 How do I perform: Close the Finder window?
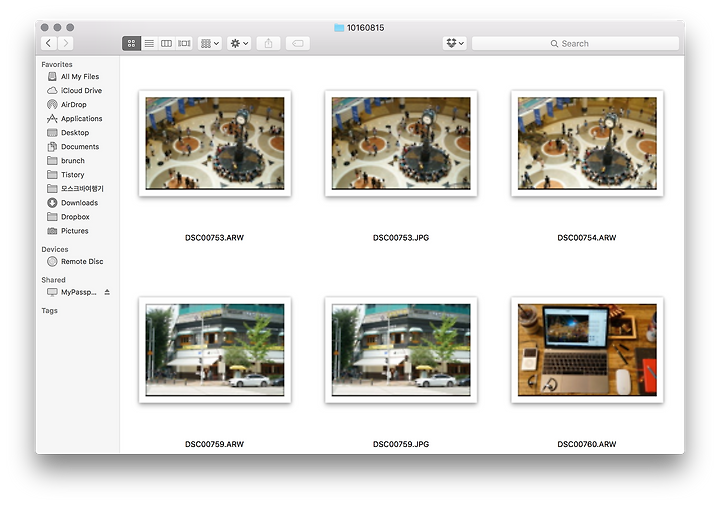point(45,28)
